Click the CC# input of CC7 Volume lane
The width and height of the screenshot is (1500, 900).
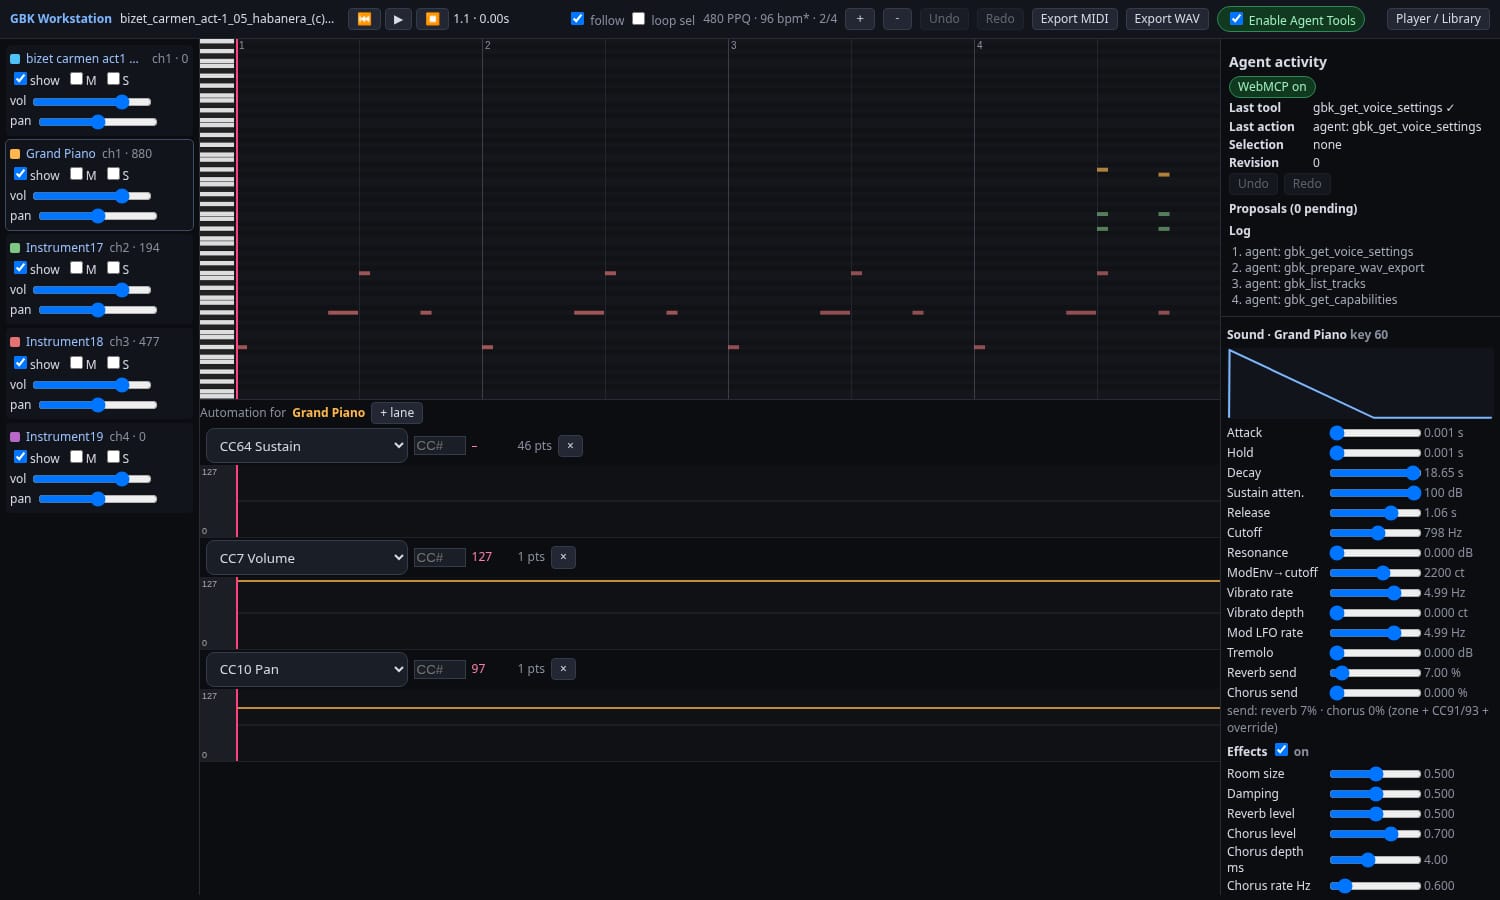pos(440,558)
